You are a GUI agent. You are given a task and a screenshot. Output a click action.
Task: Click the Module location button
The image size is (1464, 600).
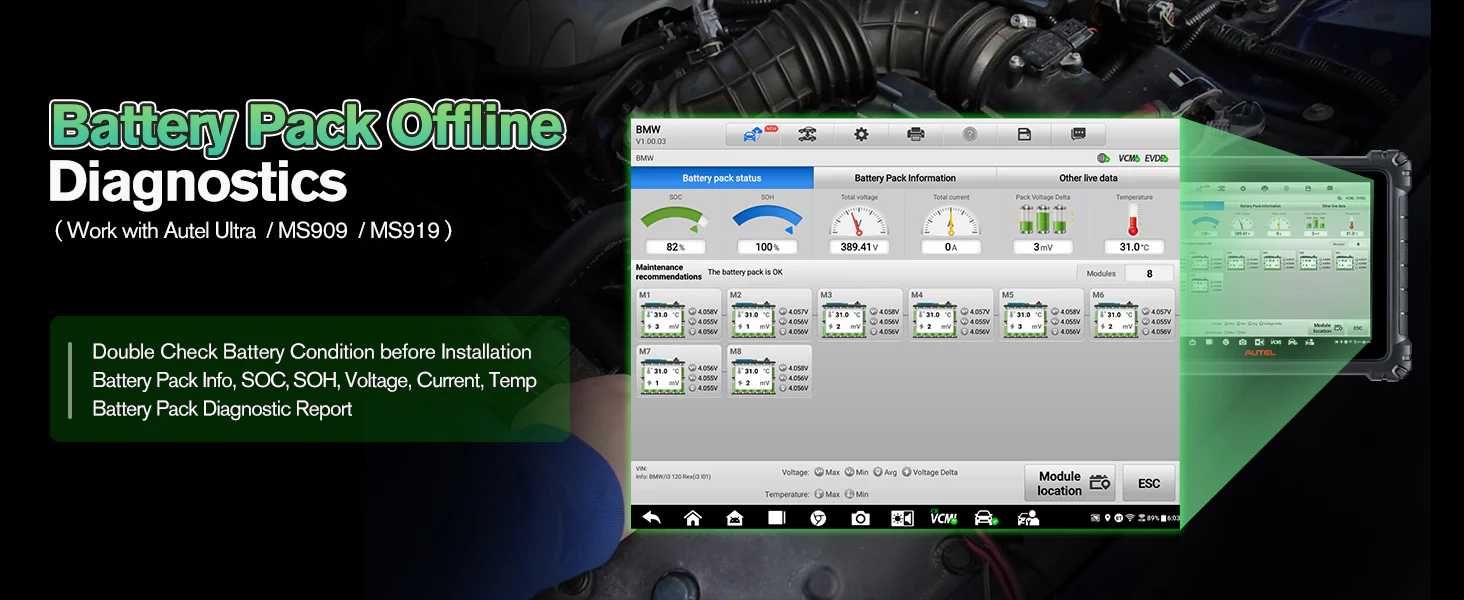click(x=1070, y=483)
